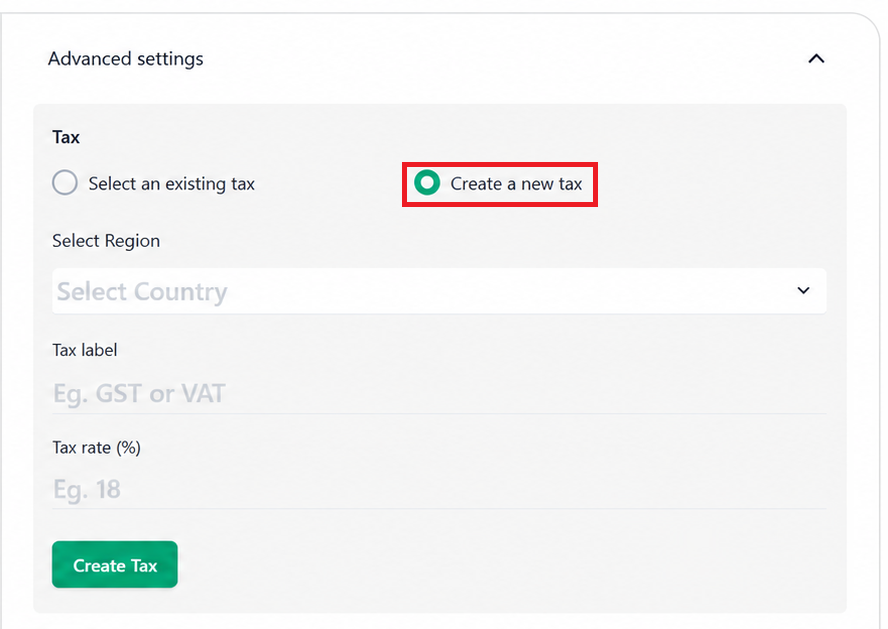The height and width of the screenshot is (629, 888).
Task: Click the 'Tax rate (%)' caption text
Action: tap(96, 448)
